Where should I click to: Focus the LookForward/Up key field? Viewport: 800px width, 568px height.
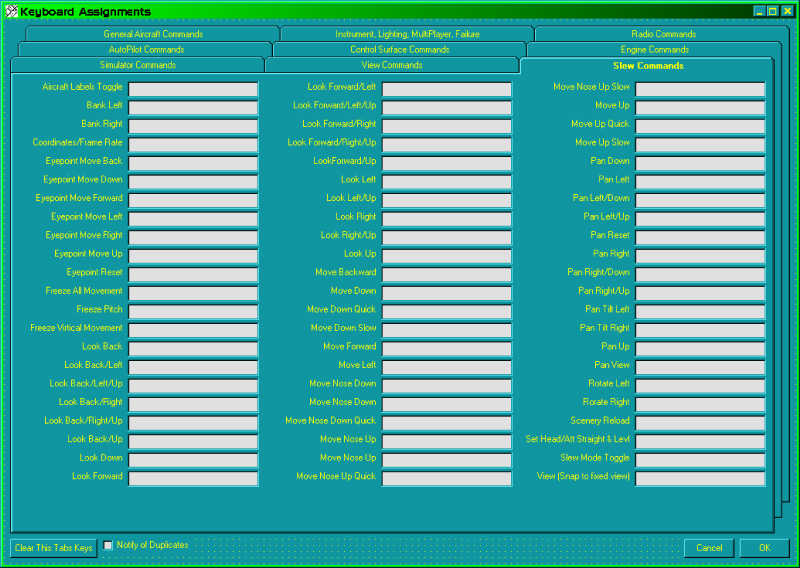click(446, 163)
